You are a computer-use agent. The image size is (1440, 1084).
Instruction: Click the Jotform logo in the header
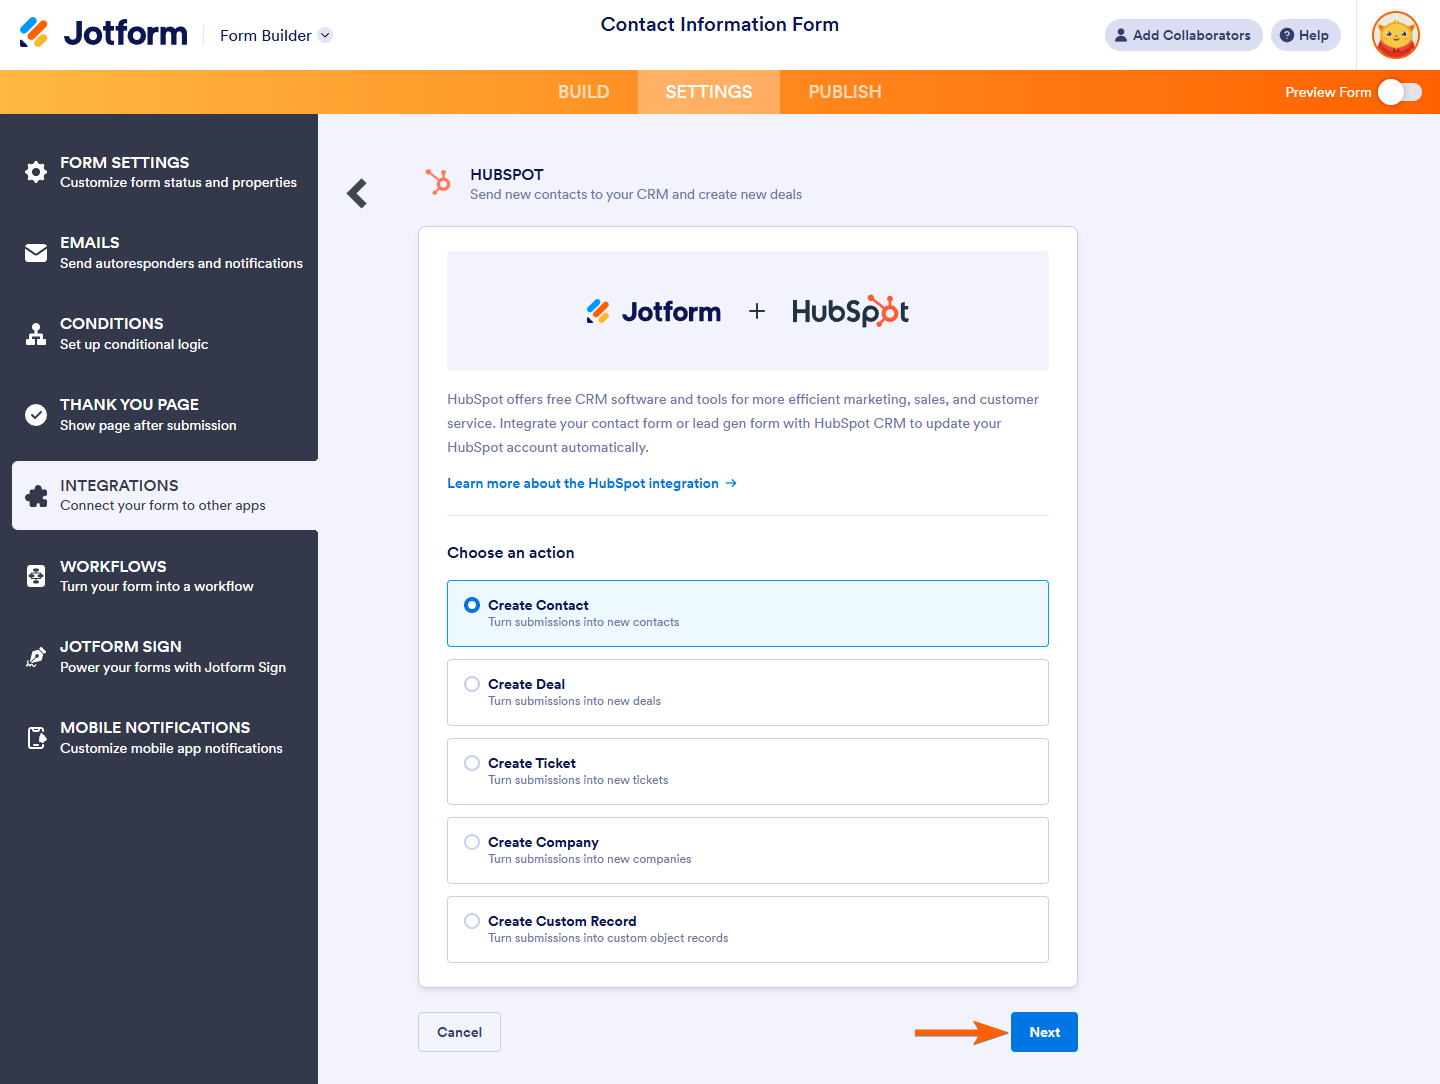click(103, 34)
